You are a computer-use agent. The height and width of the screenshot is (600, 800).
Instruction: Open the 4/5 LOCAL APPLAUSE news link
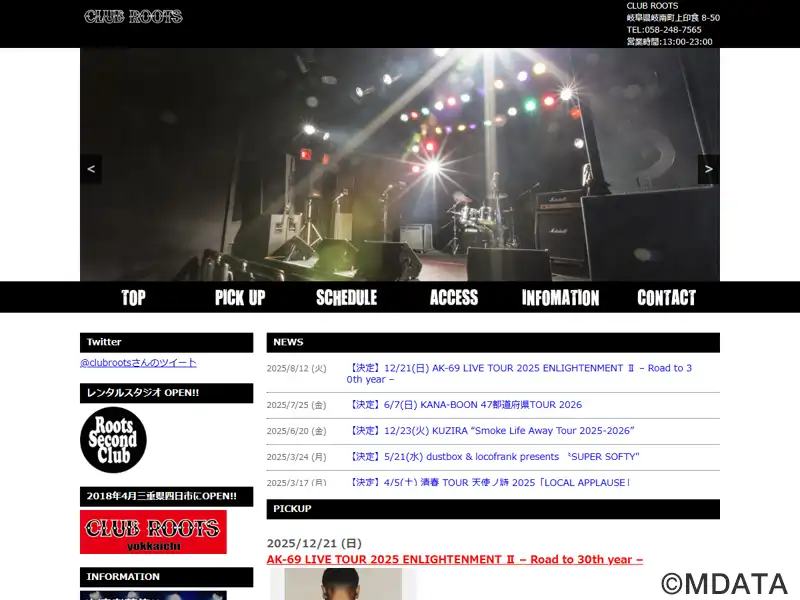pyautogui.click(x=489, y=482)
